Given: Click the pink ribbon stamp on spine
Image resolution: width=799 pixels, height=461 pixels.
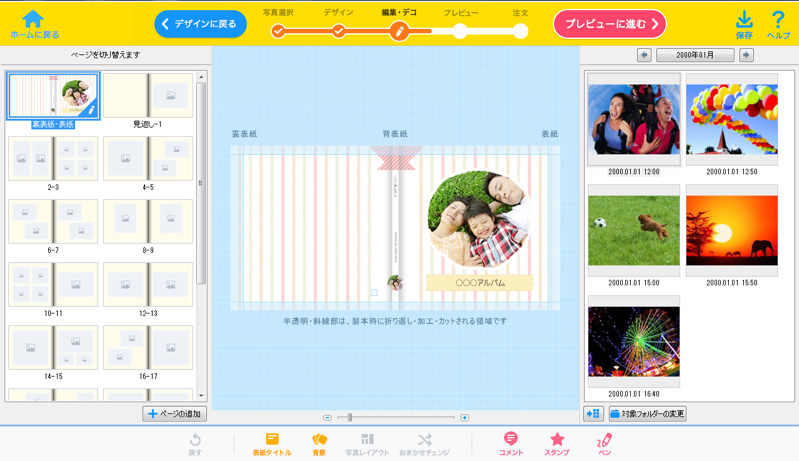Looking at the screenshot, I should [x=396, y=157].
